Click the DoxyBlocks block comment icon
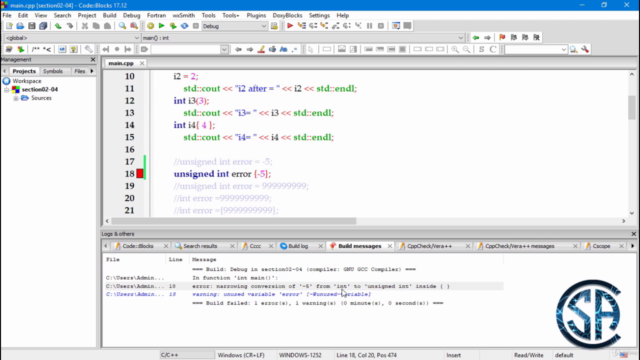 [36, 49]
